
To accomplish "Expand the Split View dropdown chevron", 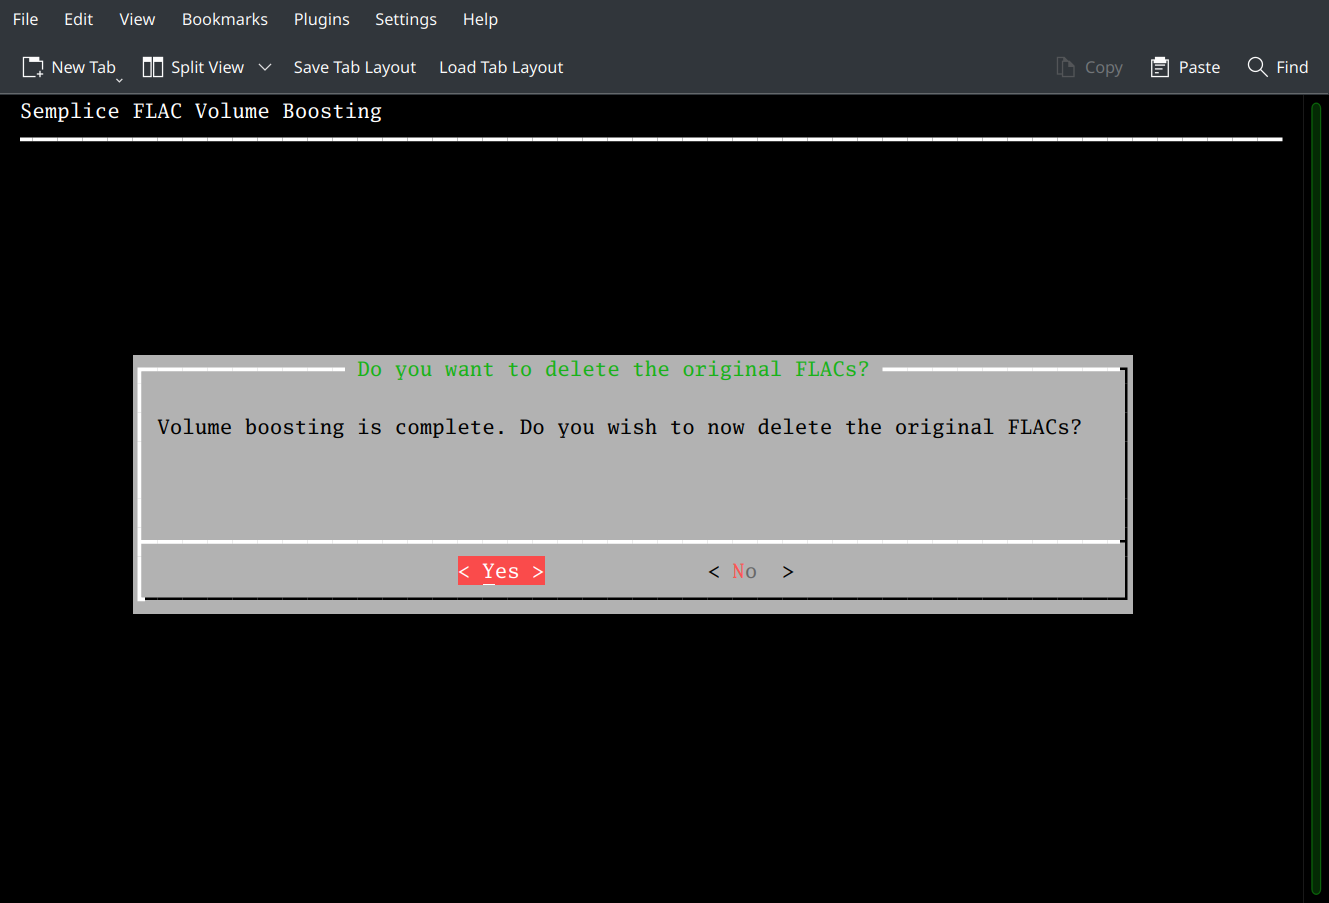I will point(265,67).
